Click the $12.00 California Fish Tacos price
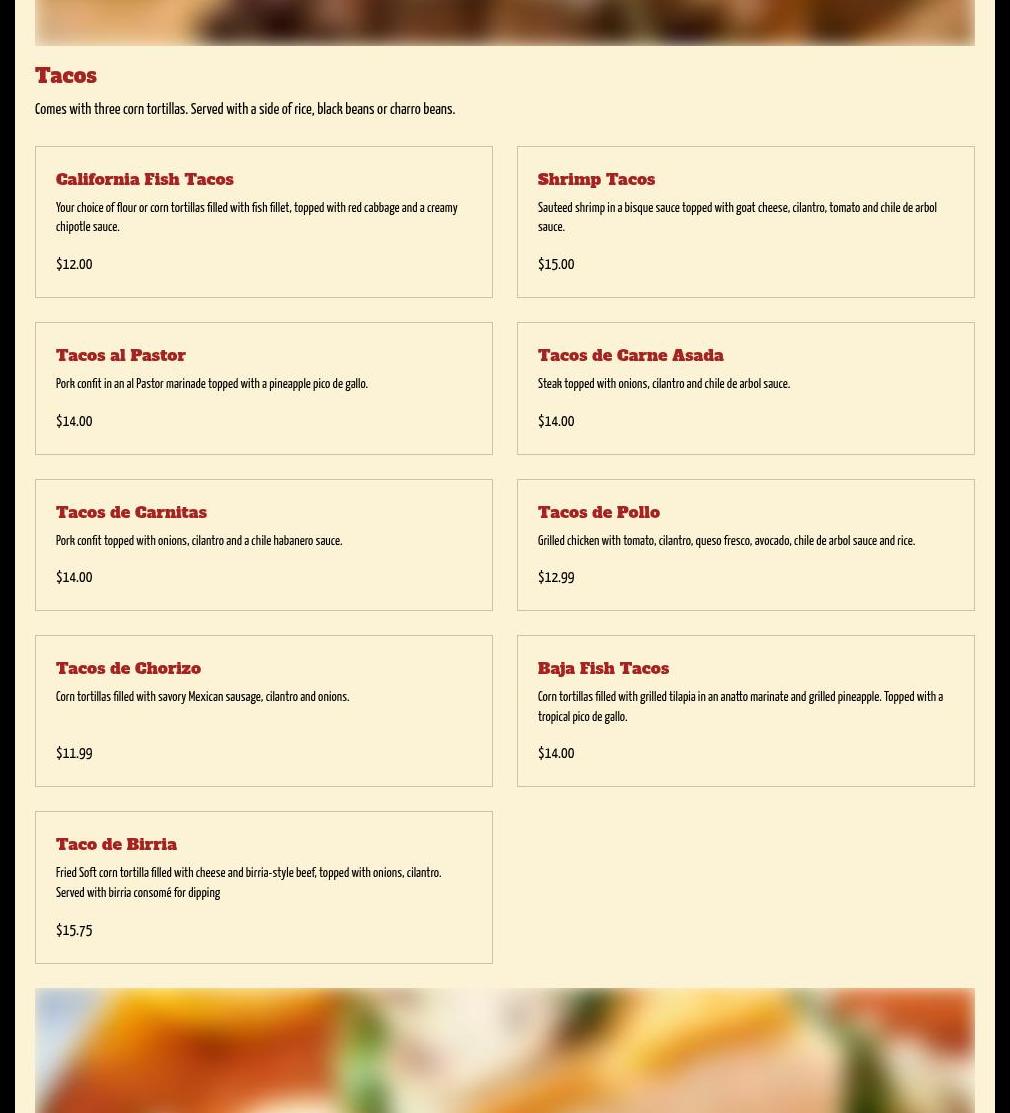This screenshot has width=1010, height=1113. (x=74, y=265)
